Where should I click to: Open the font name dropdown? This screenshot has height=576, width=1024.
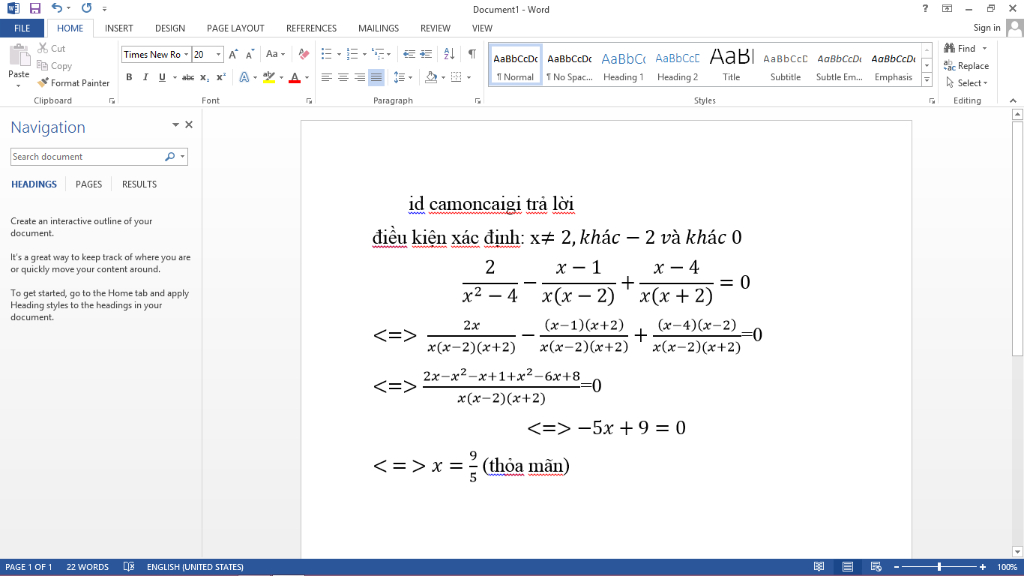(x=186, y=54)
